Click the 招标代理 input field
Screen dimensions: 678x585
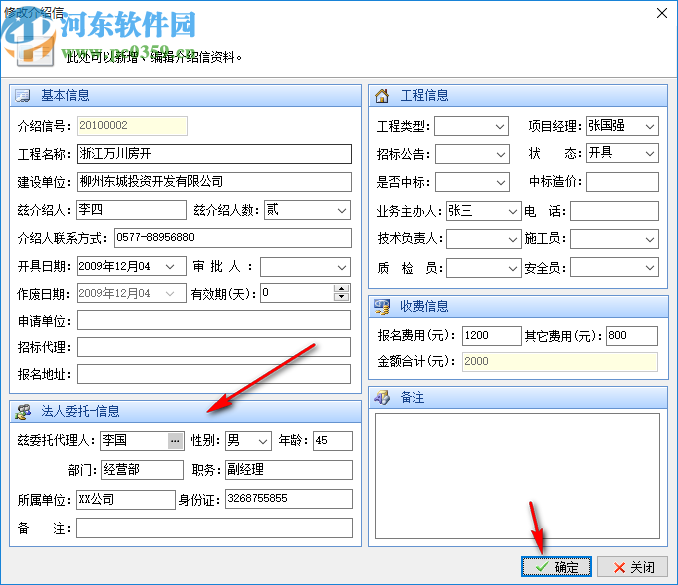[x=214, y=347]
